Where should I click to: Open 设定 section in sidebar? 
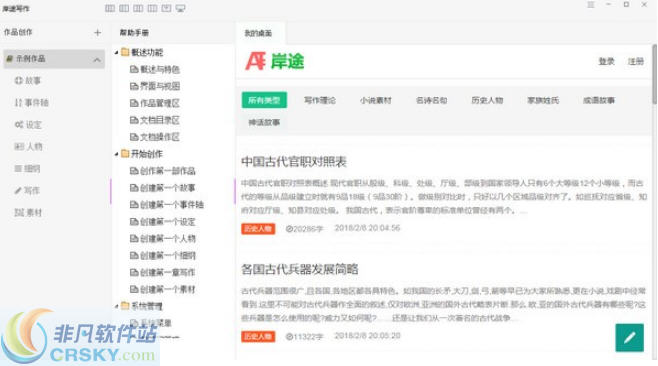pos(28,125)
